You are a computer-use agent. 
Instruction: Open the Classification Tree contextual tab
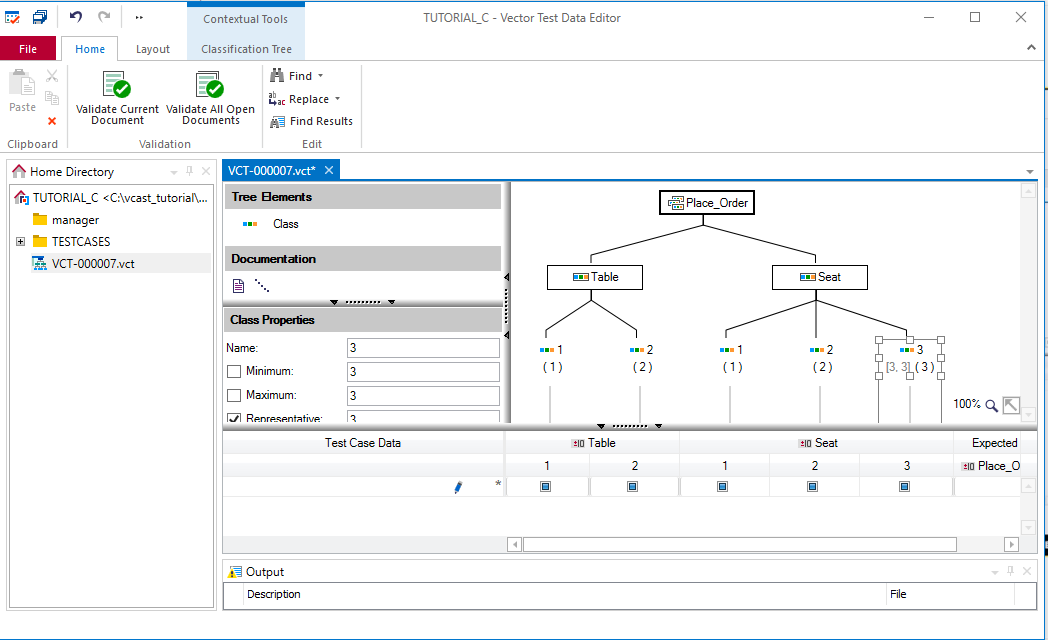point(244,47)
